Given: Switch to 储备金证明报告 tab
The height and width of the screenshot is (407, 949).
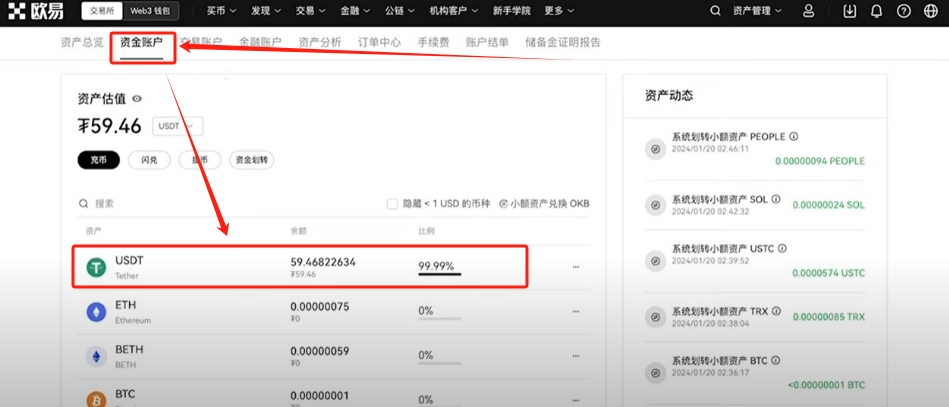Looking at the screenshot, I should (563, 42).
